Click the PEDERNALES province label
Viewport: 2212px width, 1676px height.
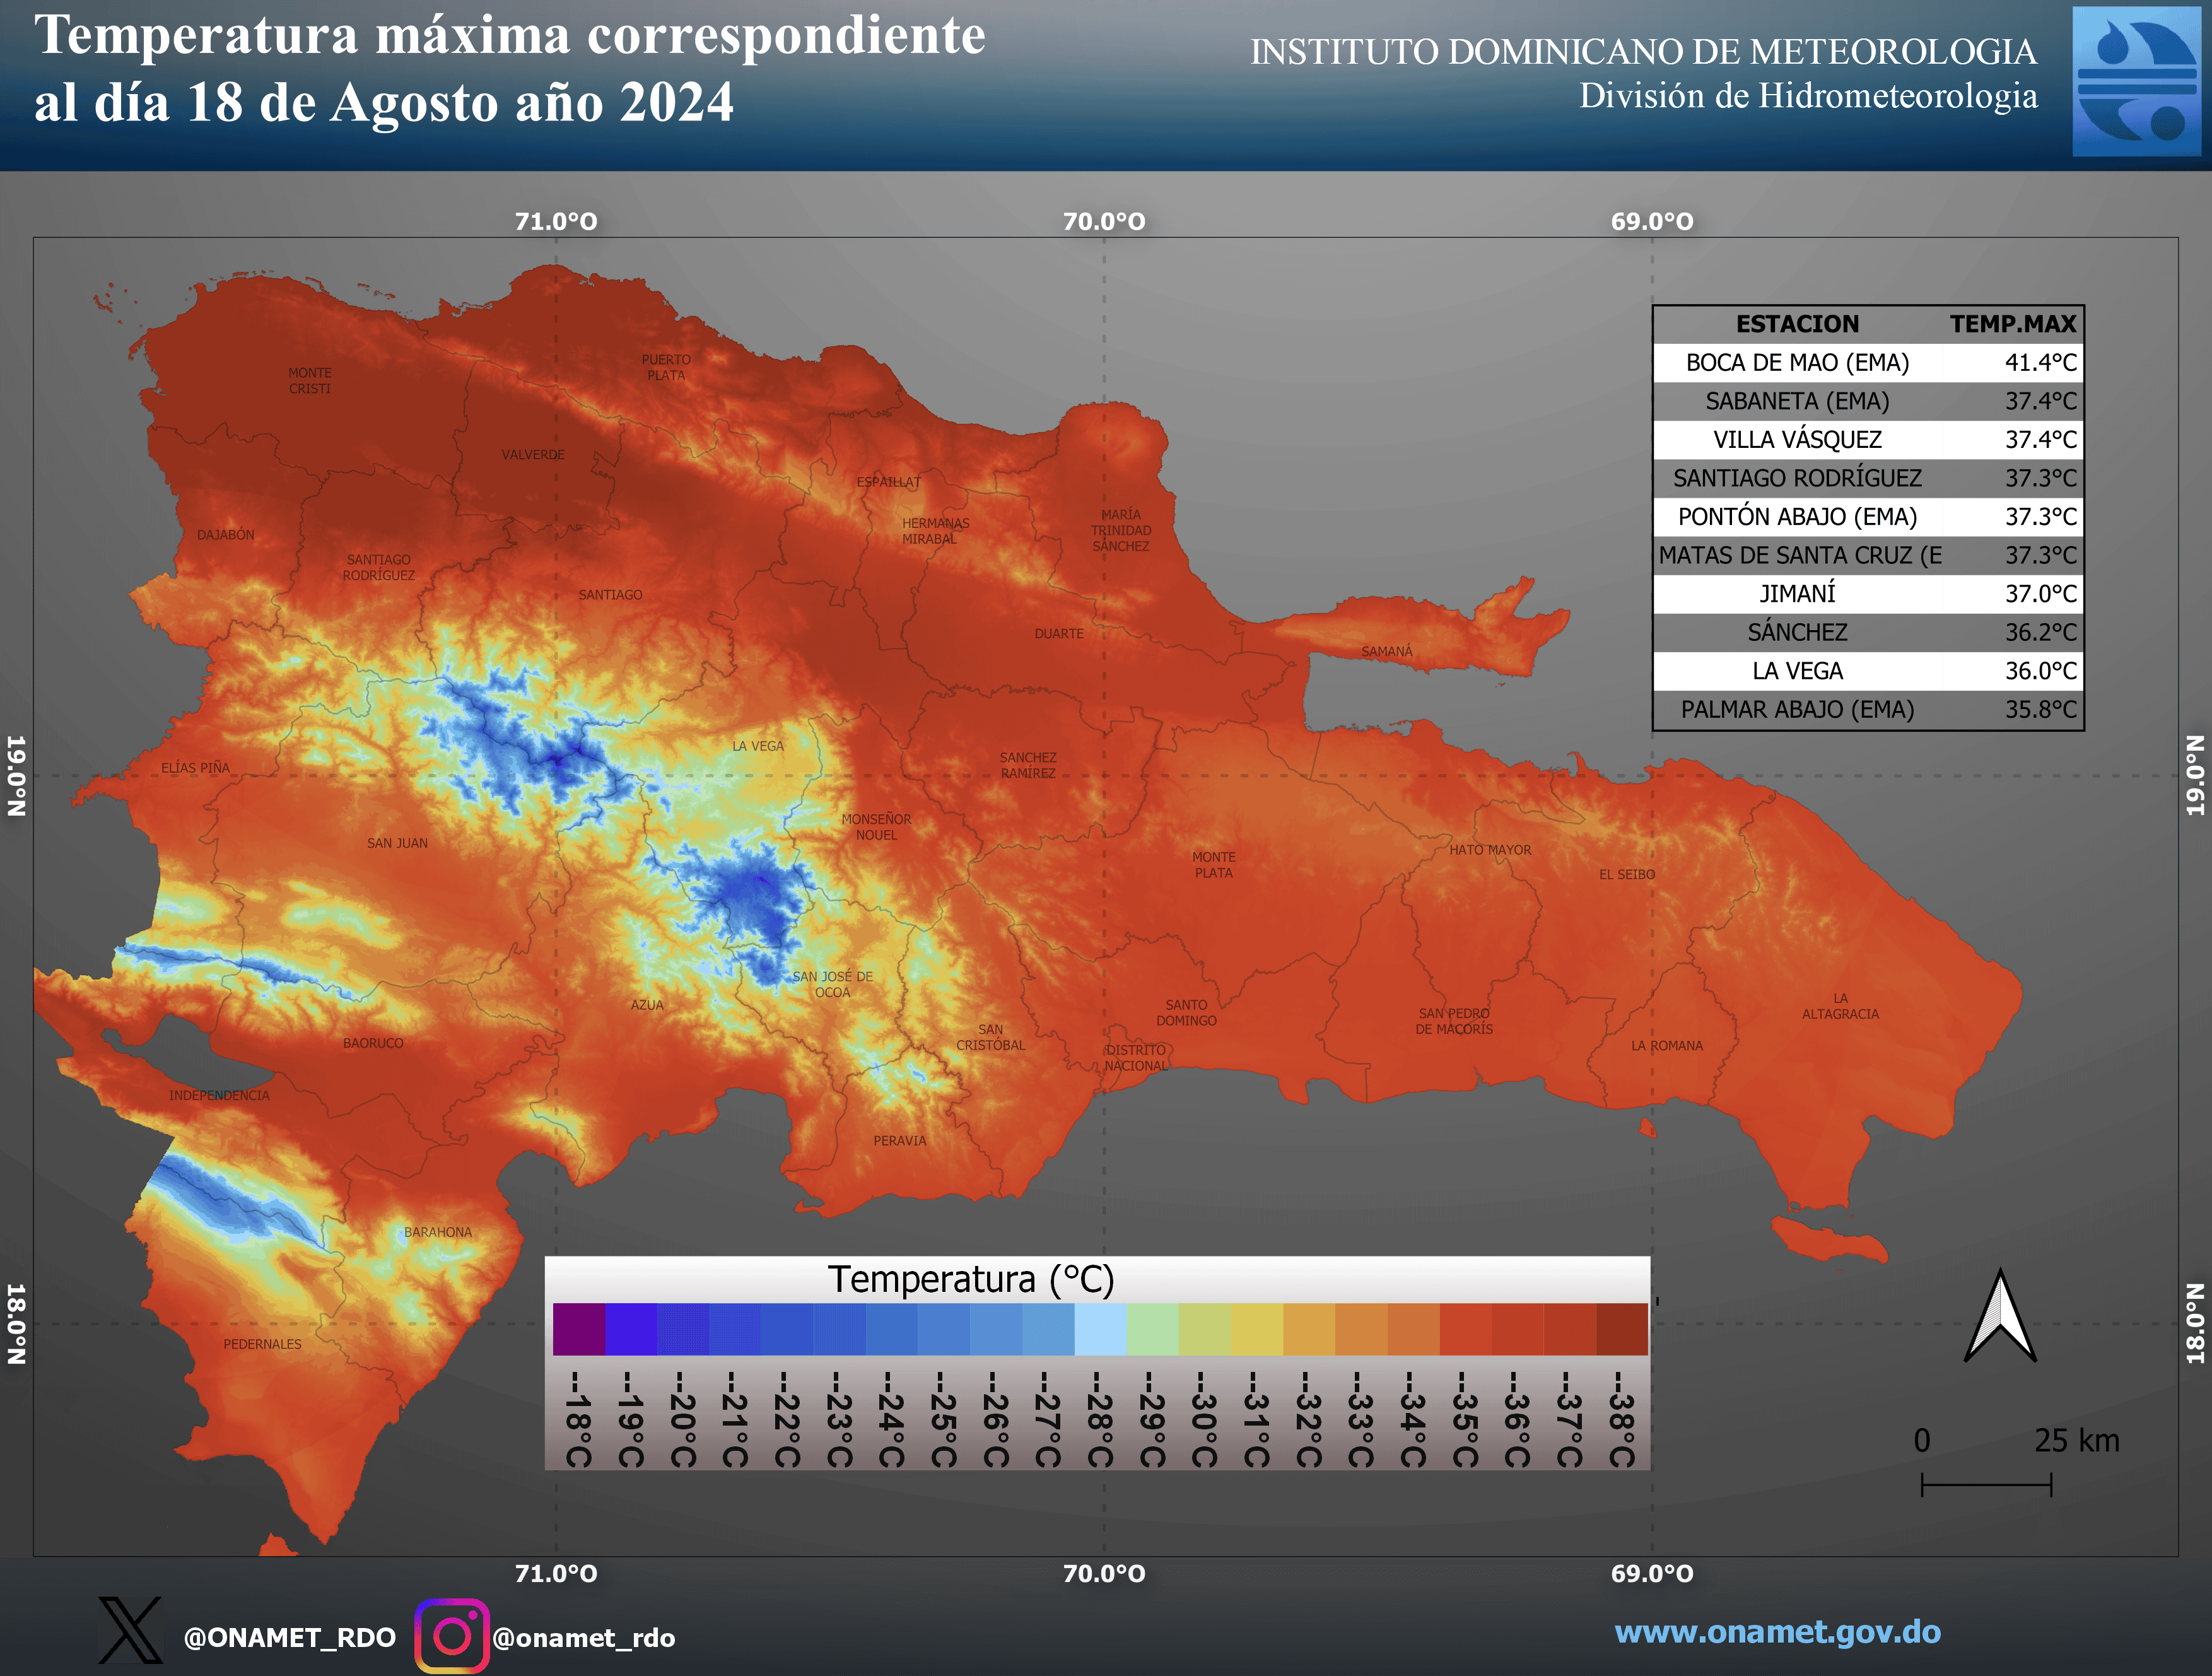[x=262, y=1344]
